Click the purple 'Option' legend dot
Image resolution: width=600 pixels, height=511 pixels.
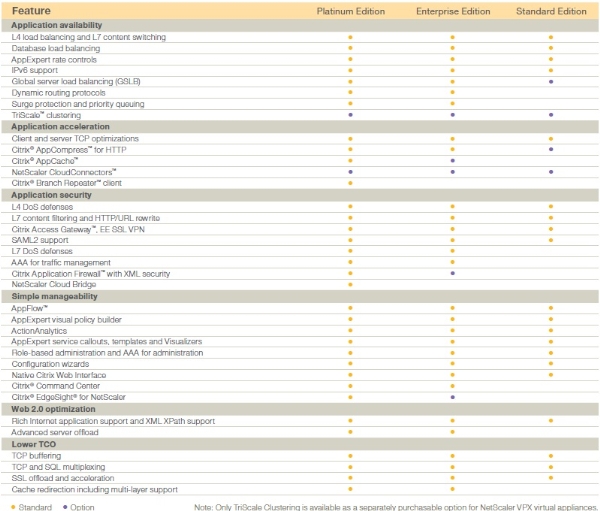click(x=65, y=507)
